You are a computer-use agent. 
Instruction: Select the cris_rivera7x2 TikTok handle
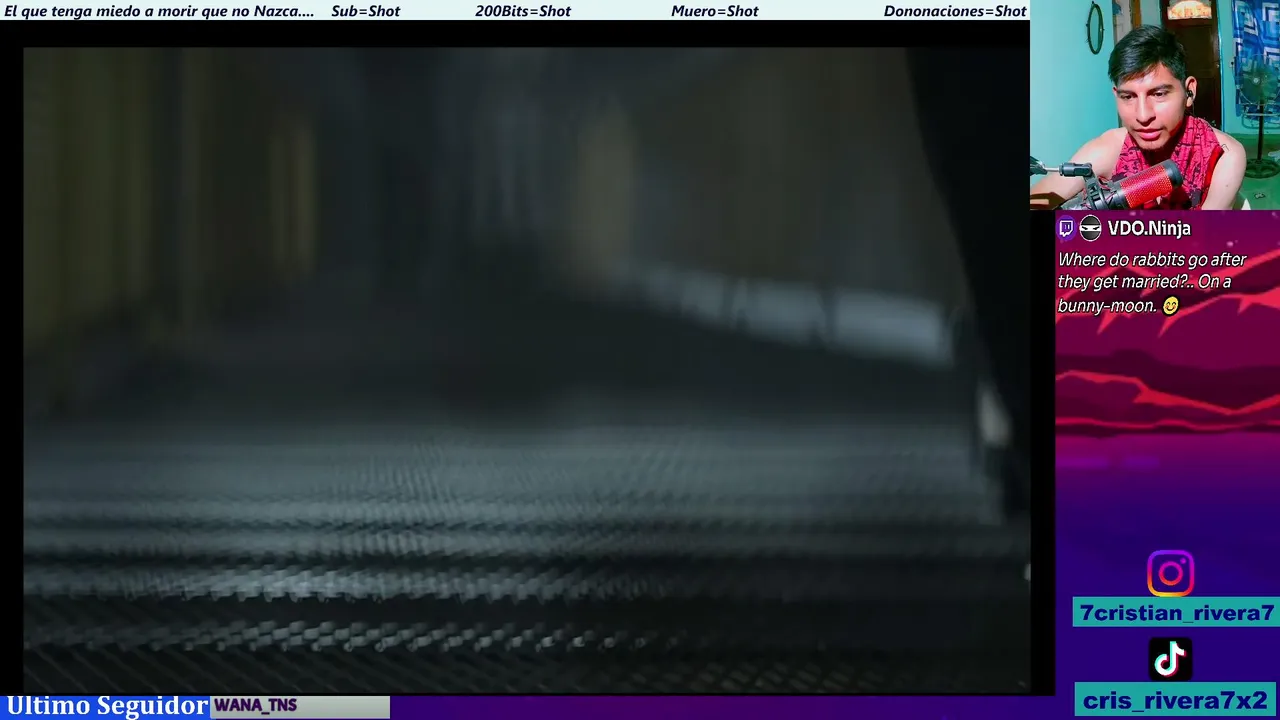pos(1176,700)
